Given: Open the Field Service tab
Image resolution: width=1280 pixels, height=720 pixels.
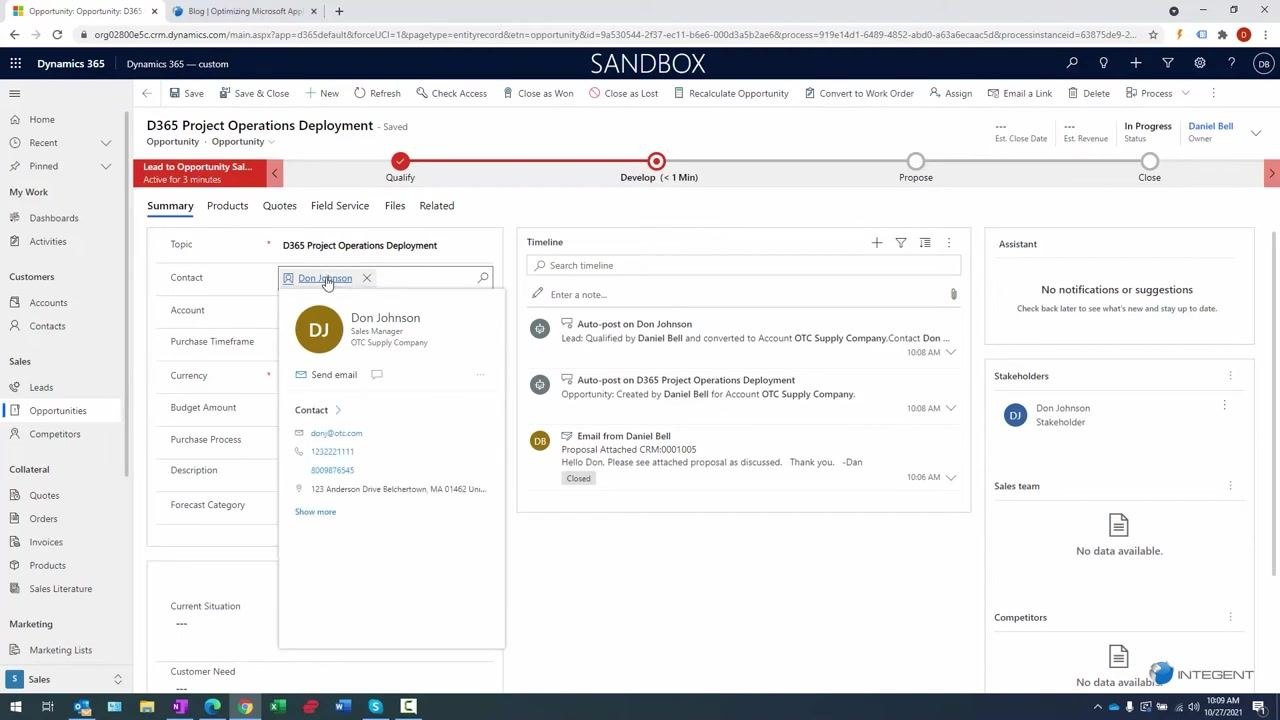Looking at the screenshot, I should click(x=340, y=205).
